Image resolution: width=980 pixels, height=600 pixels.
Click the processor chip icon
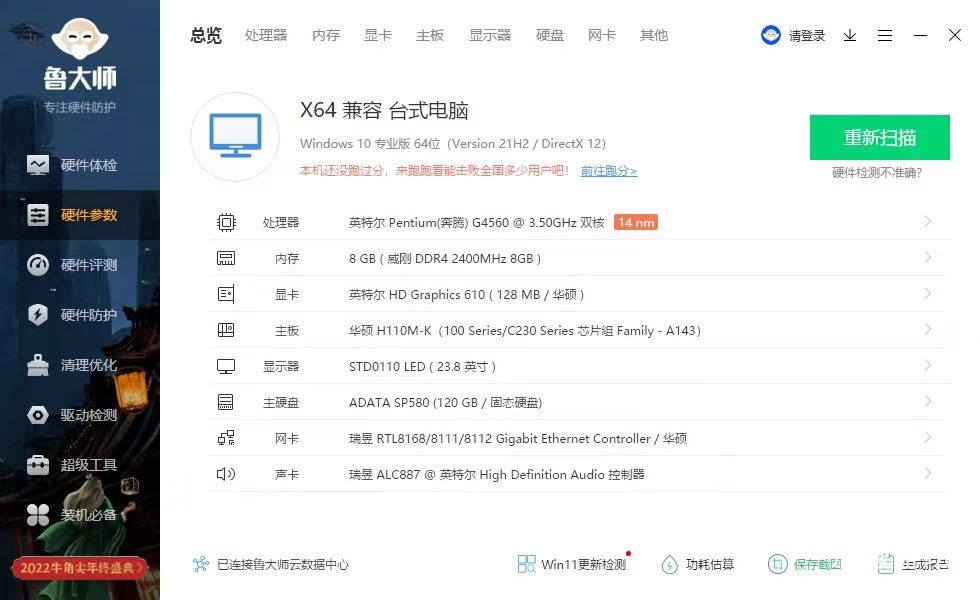point(226,222)
